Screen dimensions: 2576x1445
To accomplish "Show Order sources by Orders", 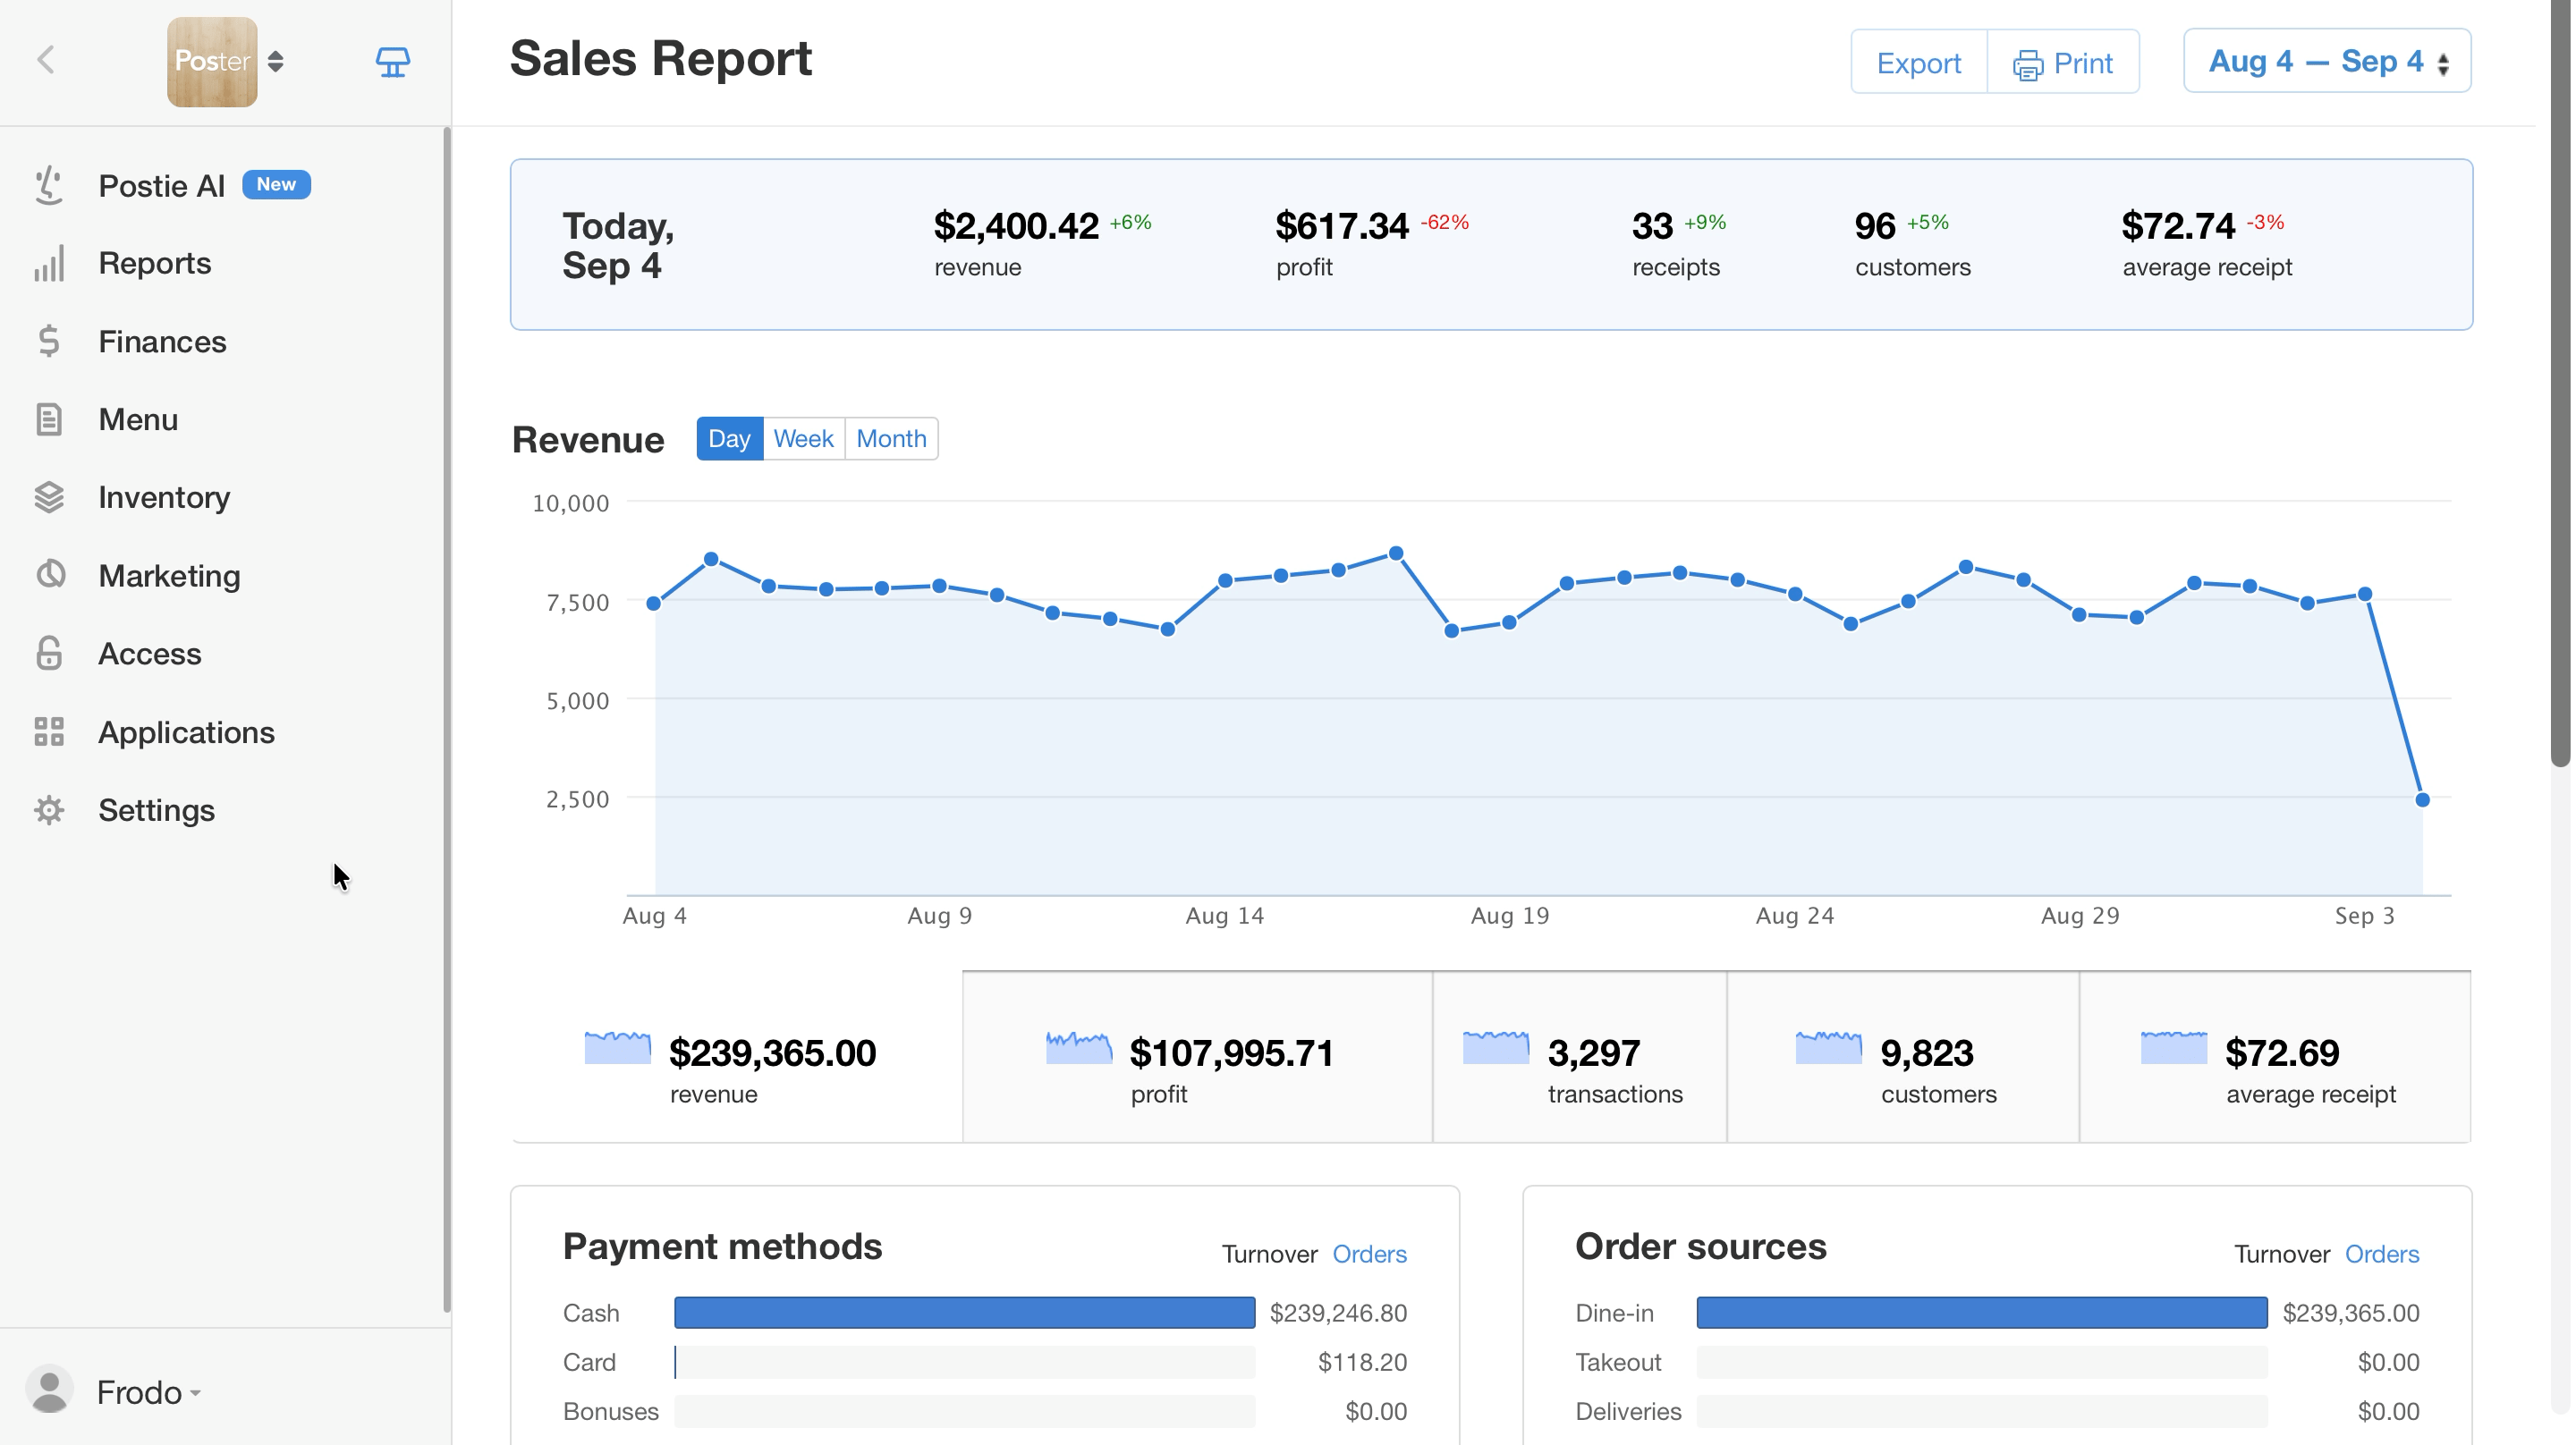I will [x=2381, y=1254].
